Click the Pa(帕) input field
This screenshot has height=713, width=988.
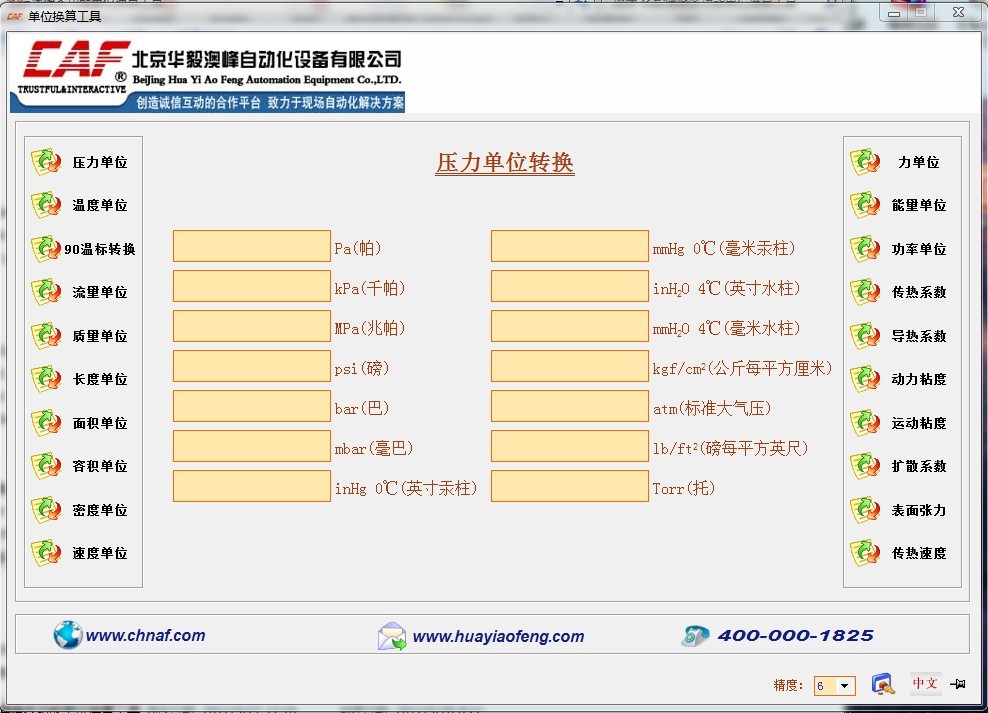[x=251, y=246]
